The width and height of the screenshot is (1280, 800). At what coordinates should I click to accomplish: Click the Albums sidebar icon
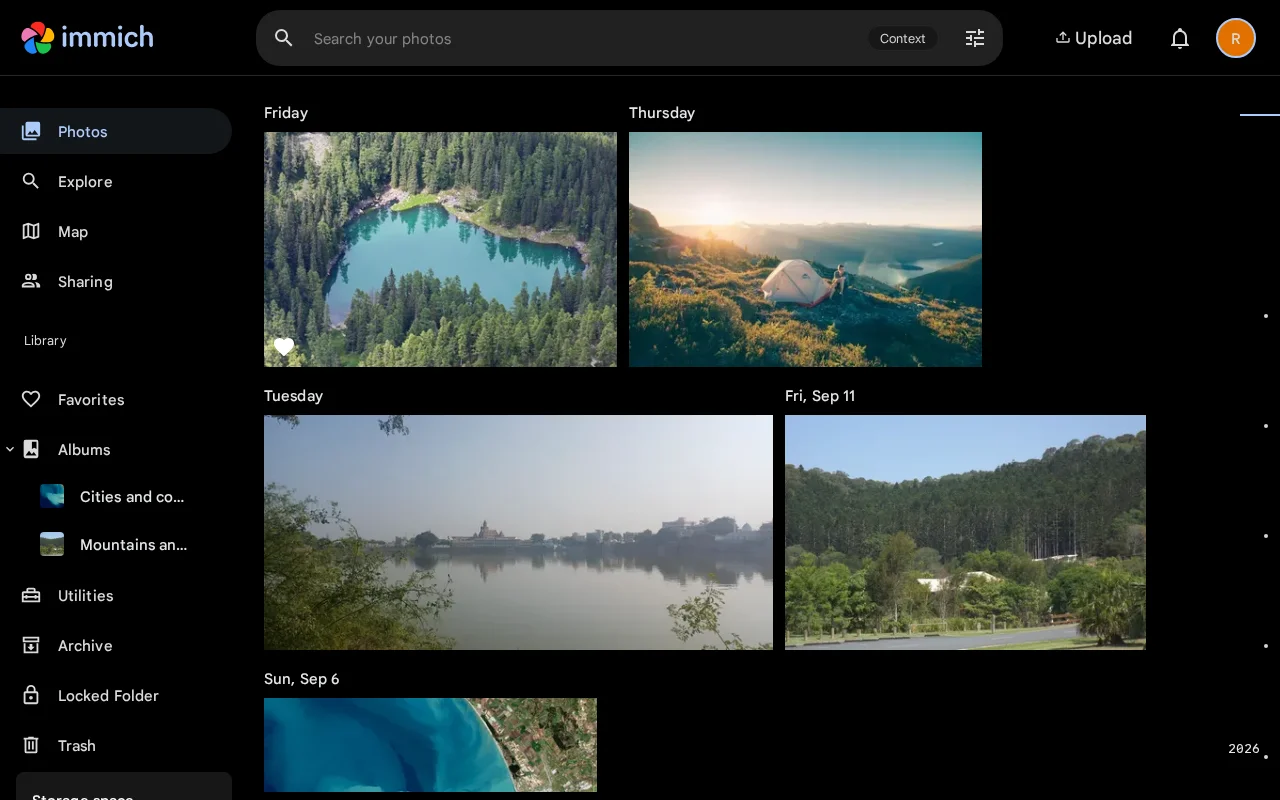(31, 449)
